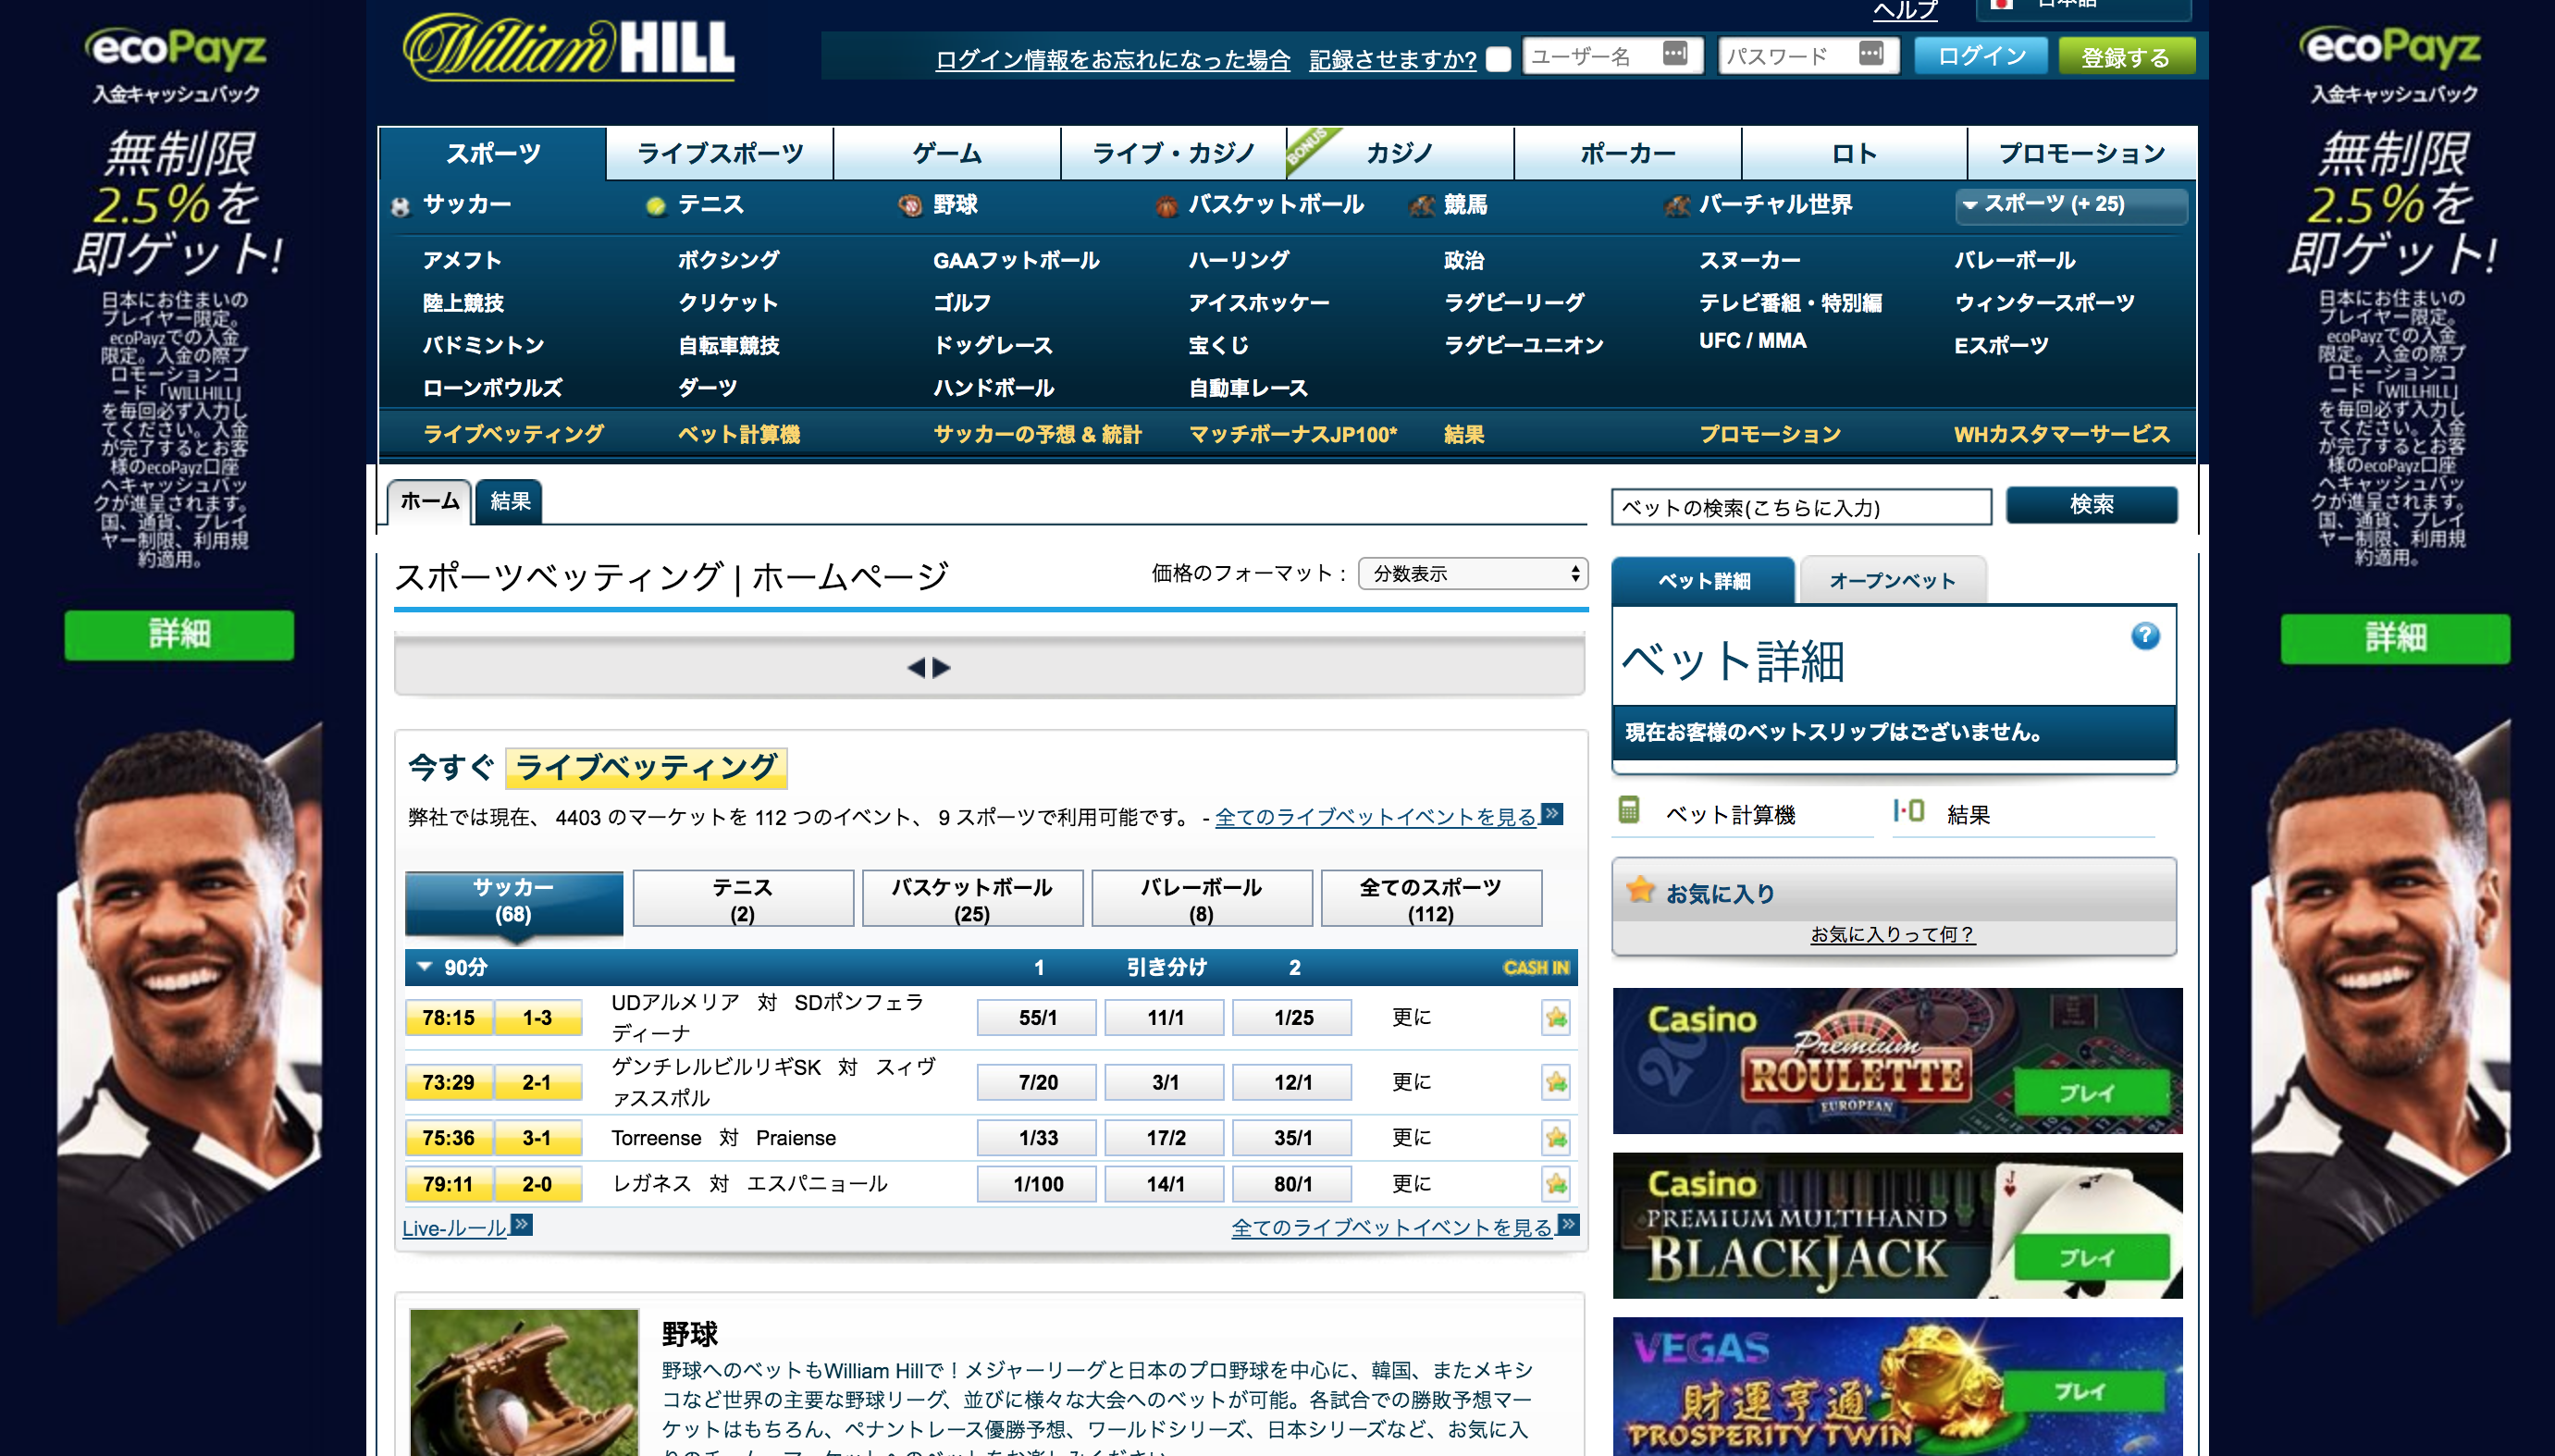Click the パスワード input field
Screen dimensions: 2555x1456
pos(1808,56)
